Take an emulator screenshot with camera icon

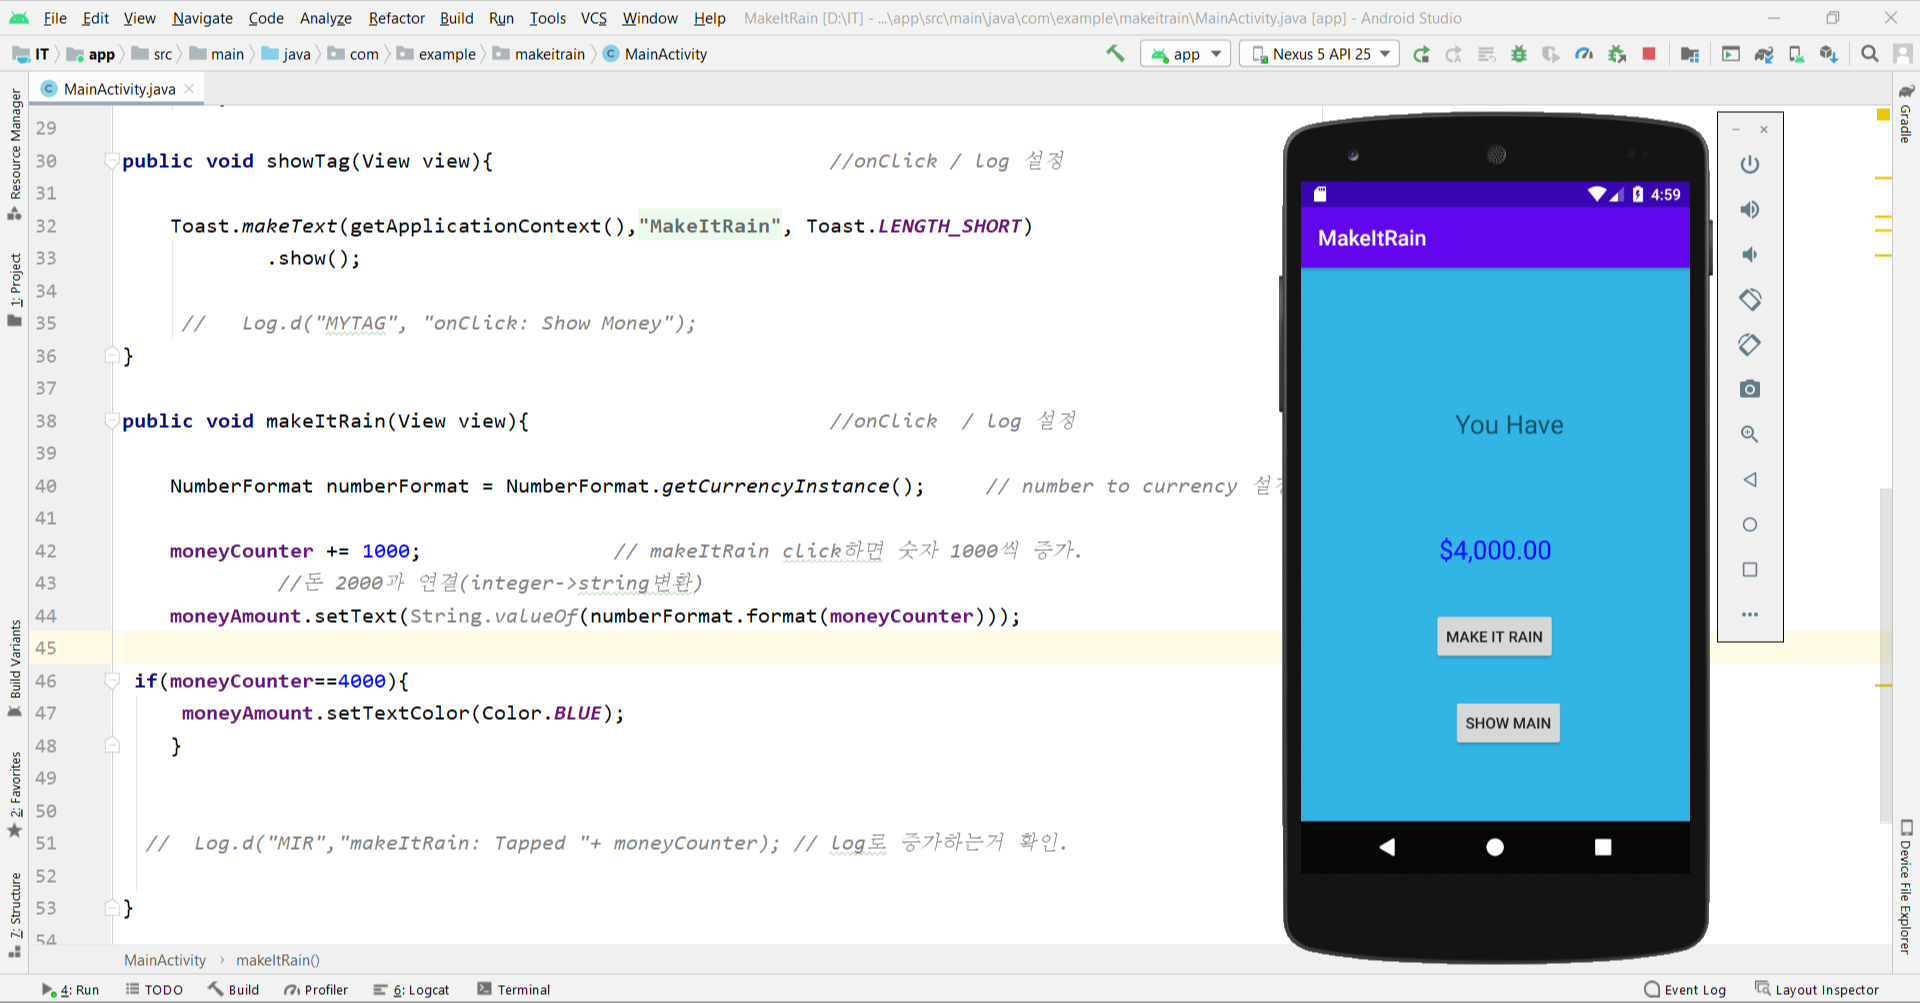point(1750,389)
